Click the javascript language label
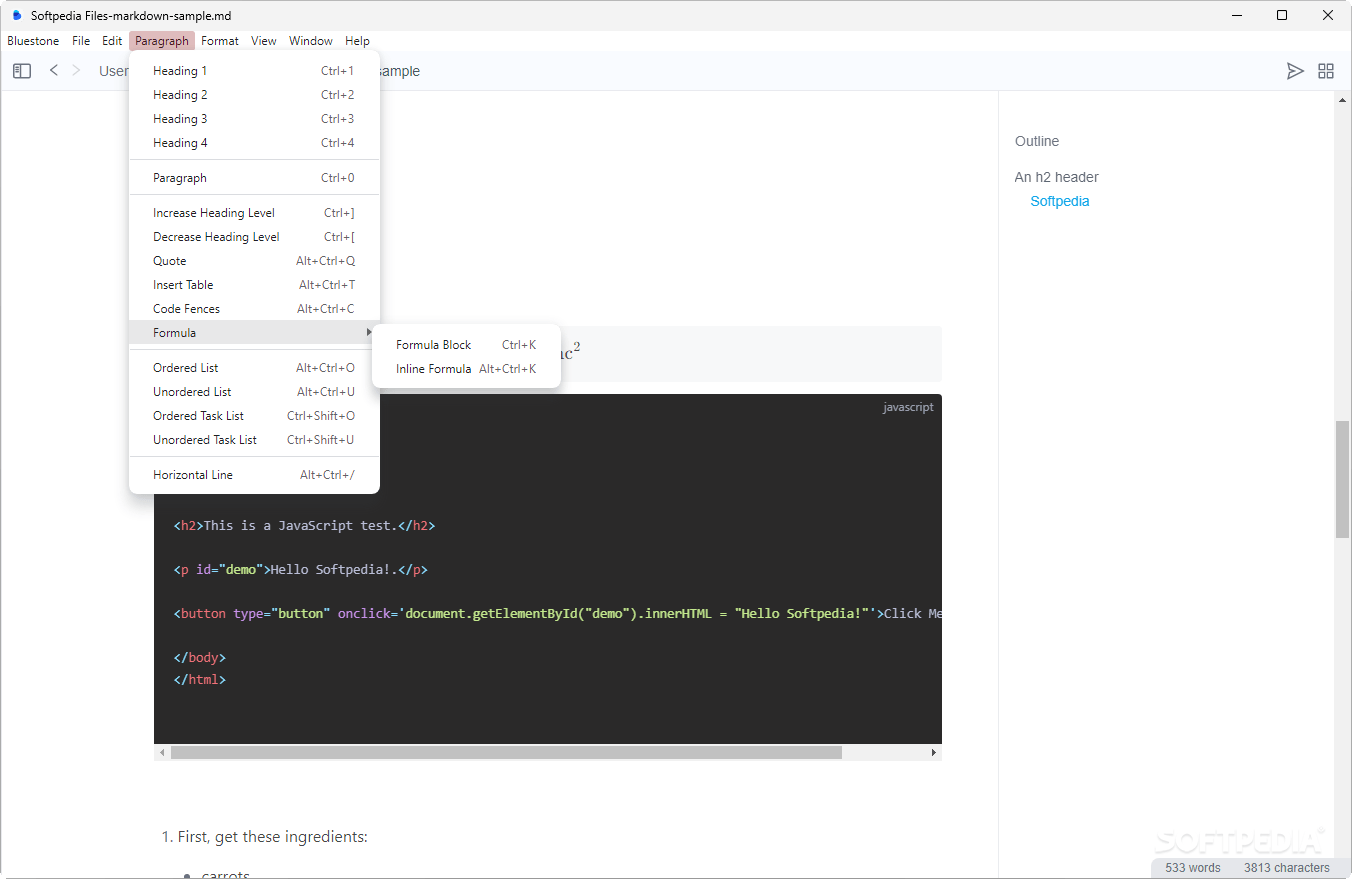The image size is (1352, 879). point(908,407)
